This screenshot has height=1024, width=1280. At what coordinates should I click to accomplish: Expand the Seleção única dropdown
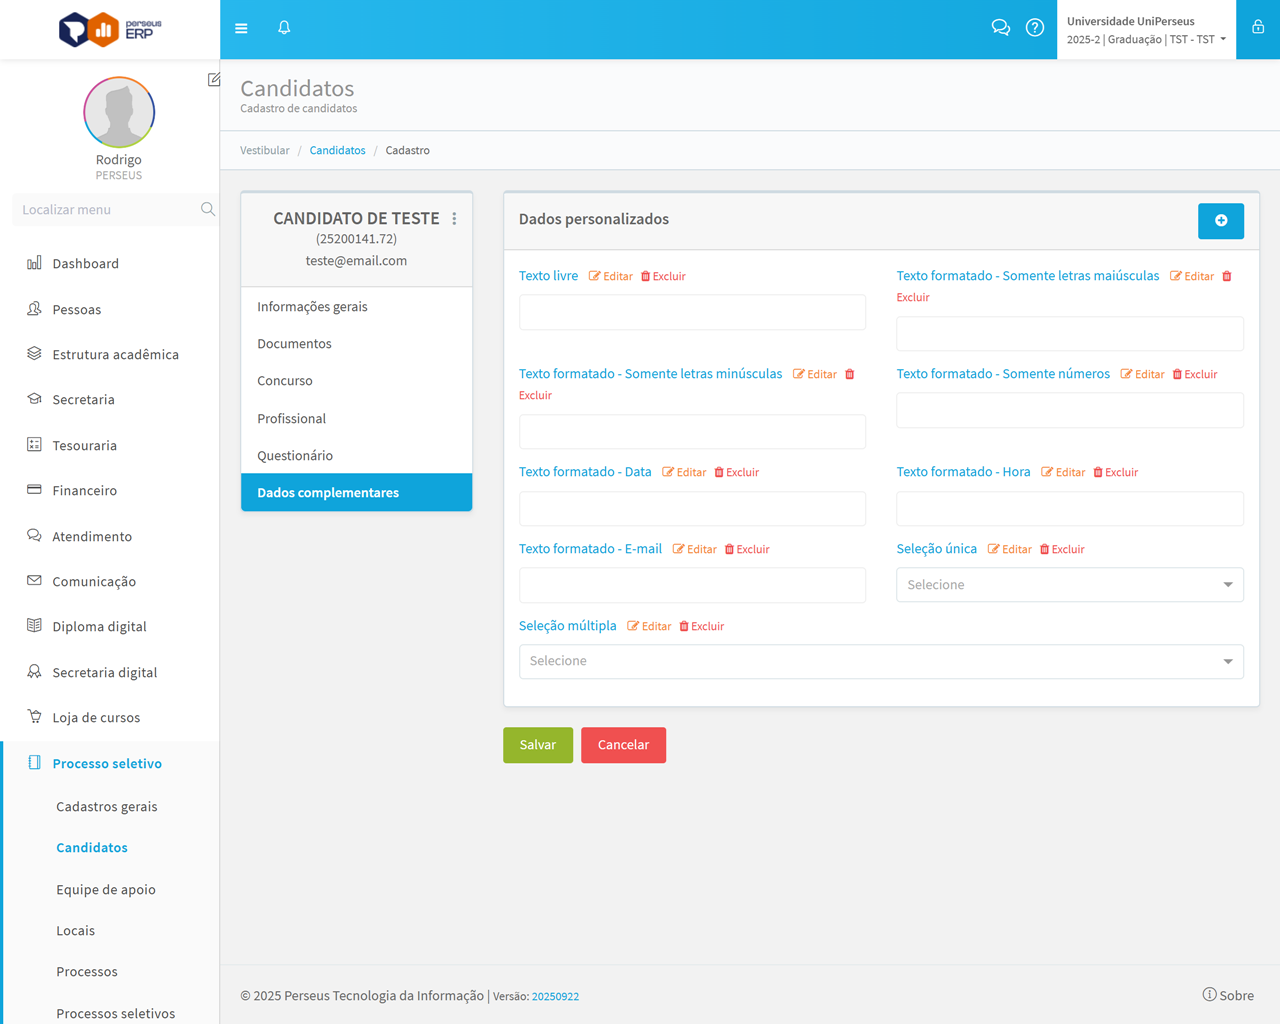coord(1069,585)
